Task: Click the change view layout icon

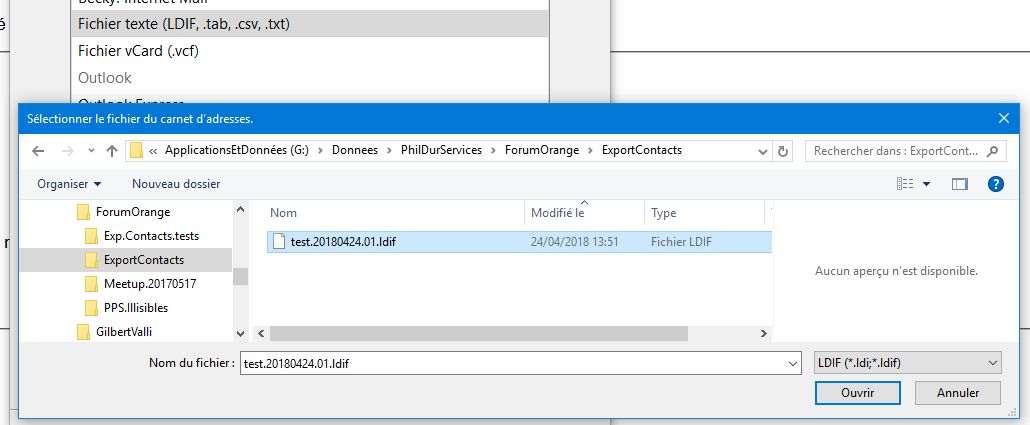Action: click(x=905, y=184)
